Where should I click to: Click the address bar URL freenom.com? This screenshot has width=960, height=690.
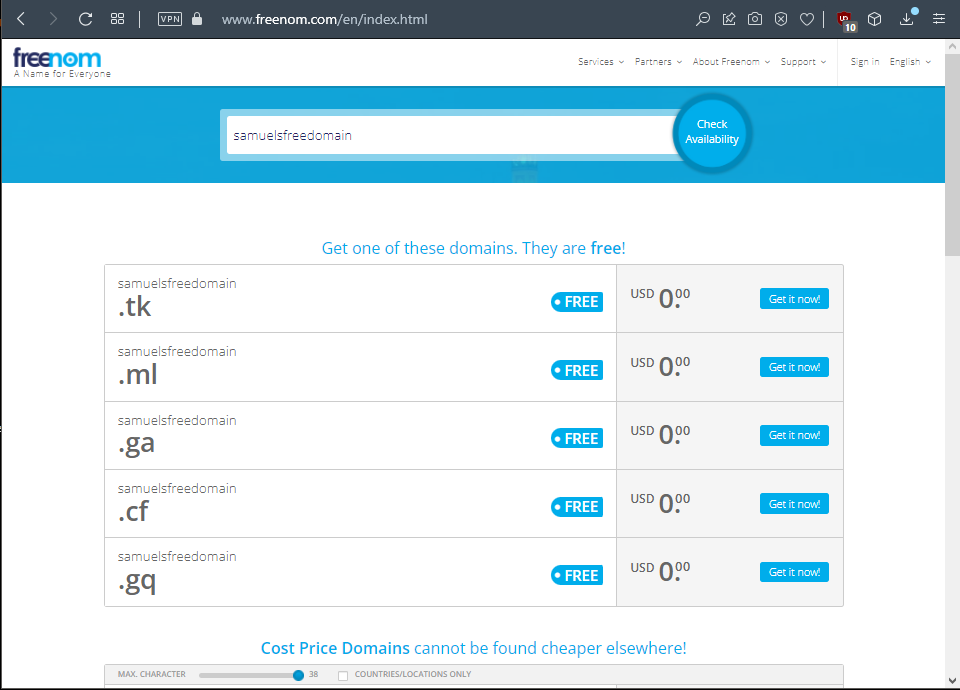click(x=324, y=19)
